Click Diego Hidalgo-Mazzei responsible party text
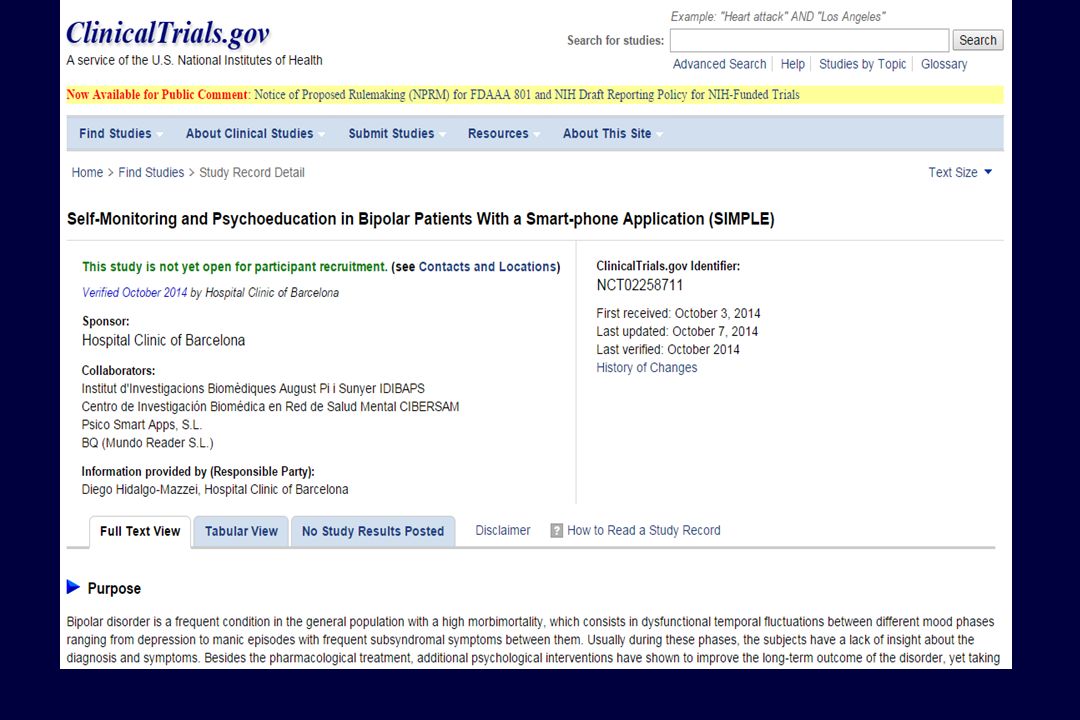The width and height of the screenshot is (1080, 720). click(x=215, y=489)
